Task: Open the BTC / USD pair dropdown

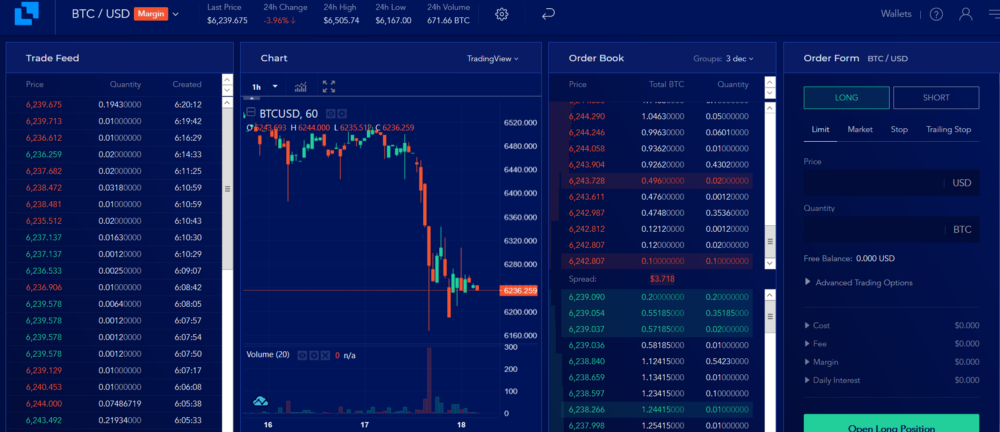Action: click(124, 14)
